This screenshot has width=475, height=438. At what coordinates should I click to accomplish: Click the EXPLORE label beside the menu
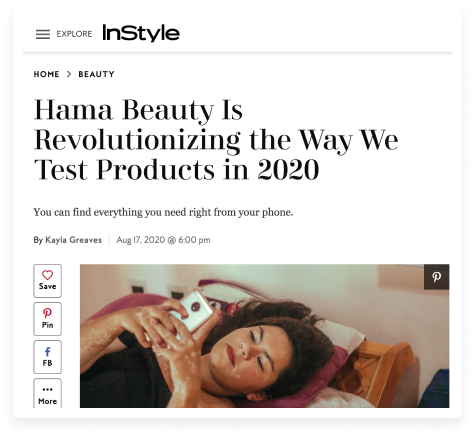pyautogui.click(x=74, y=34)
